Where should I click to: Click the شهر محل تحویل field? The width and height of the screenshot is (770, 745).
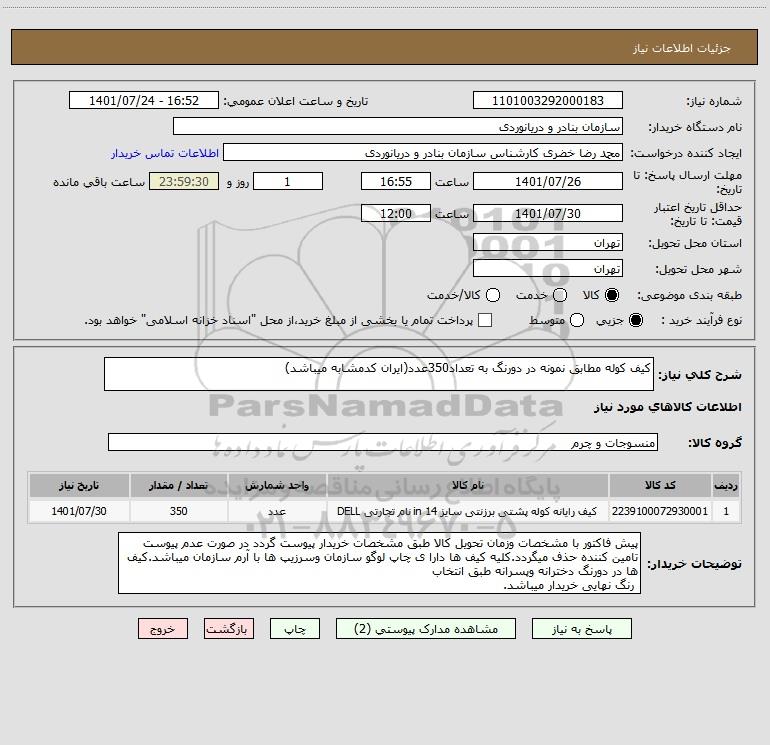point(548,268)
